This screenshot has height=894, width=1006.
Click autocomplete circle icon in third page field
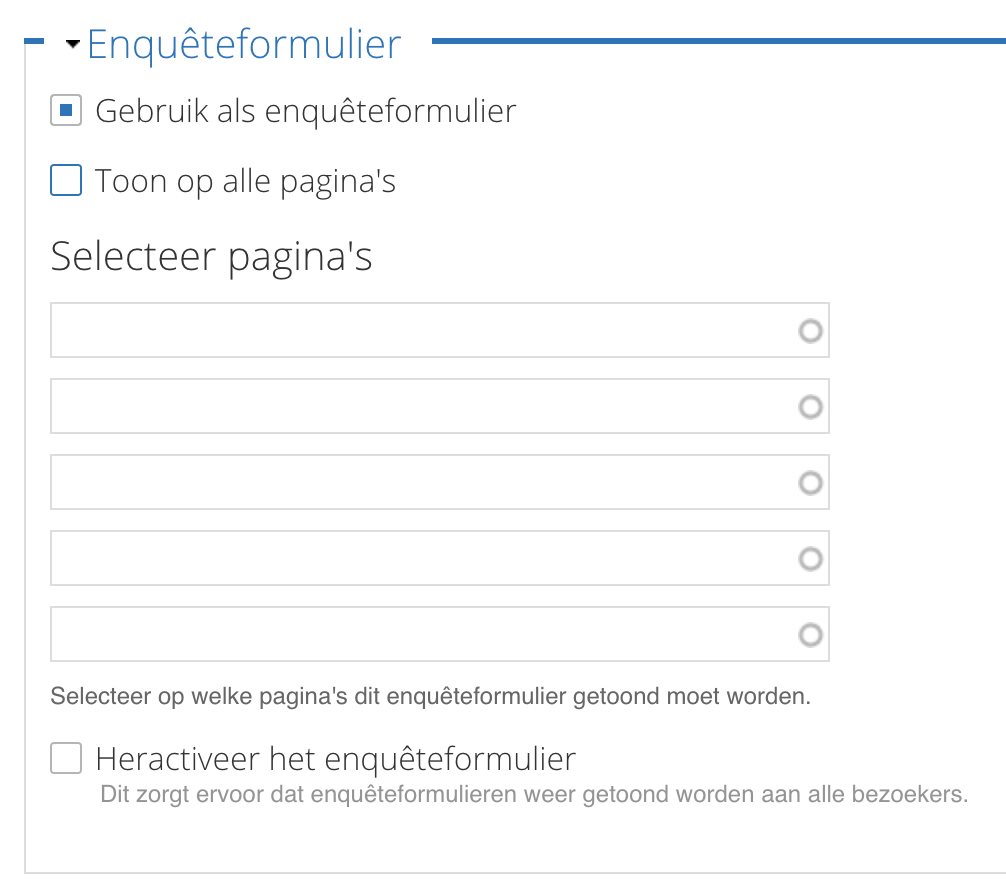click(x=811, y=483)
